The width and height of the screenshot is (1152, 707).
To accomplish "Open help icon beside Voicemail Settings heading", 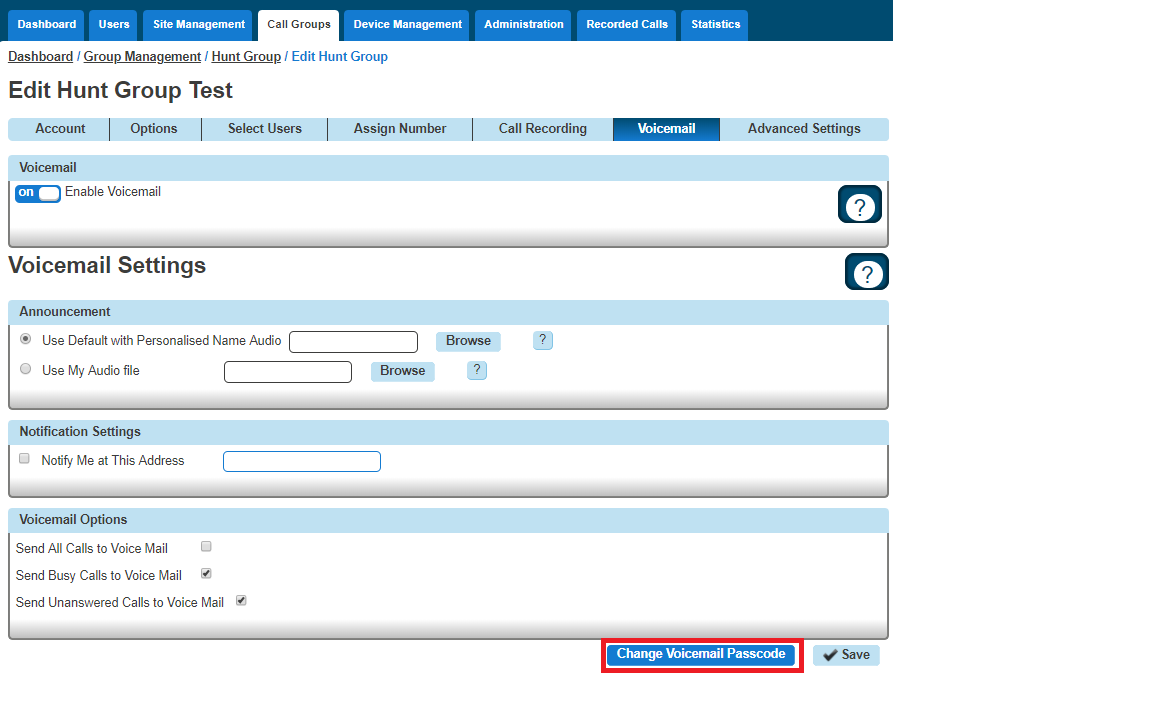I will click(x=867, y=272).
